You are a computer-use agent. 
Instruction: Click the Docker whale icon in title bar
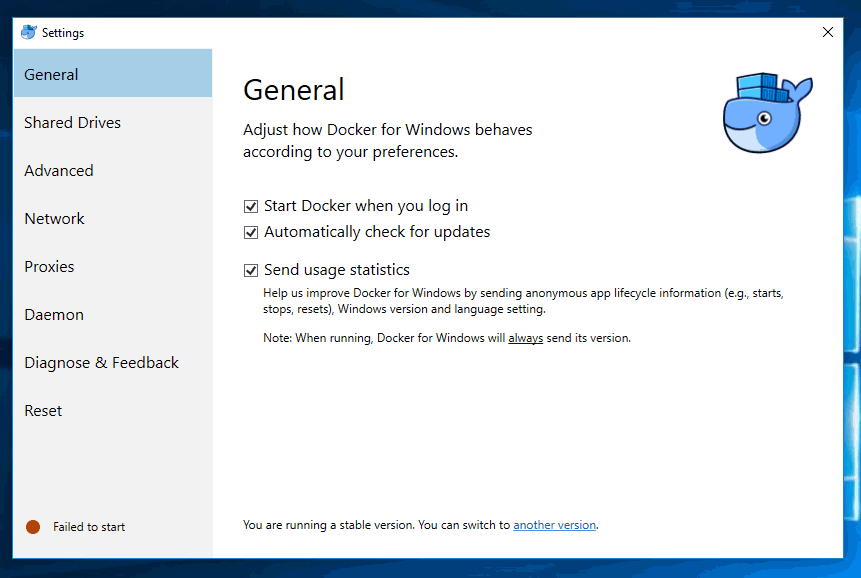(x=29, y=32)
